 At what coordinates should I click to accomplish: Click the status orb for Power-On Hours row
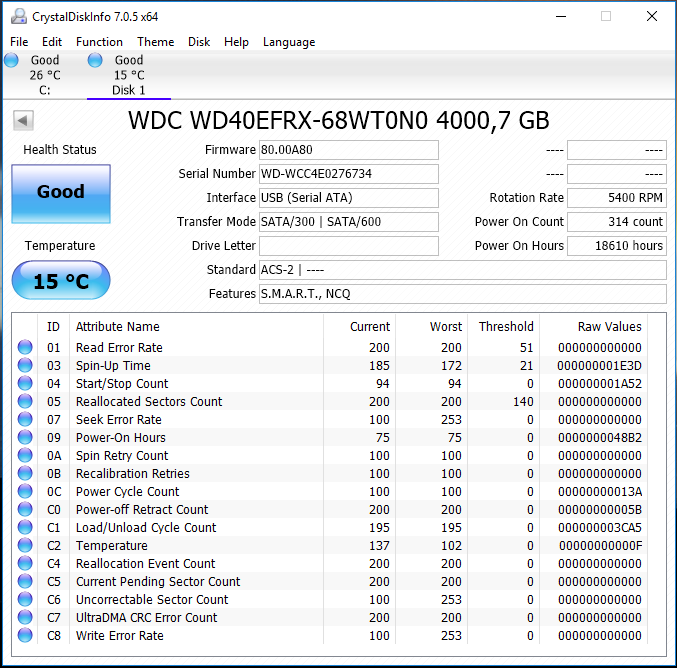point(25,437)
